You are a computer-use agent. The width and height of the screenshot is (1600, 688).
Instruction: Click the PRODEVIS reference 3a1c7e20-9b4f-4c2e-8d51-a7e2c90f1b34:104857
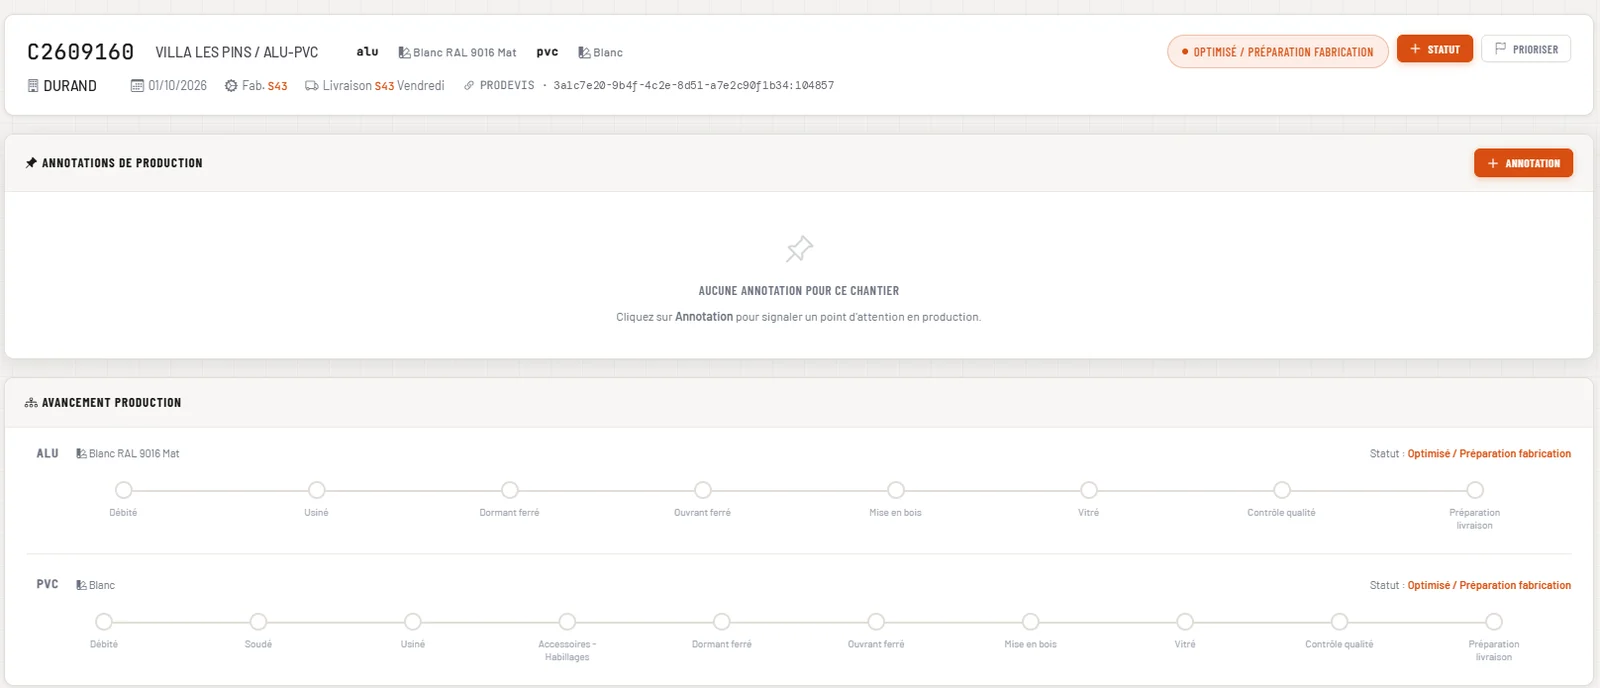tap(694, 86)
